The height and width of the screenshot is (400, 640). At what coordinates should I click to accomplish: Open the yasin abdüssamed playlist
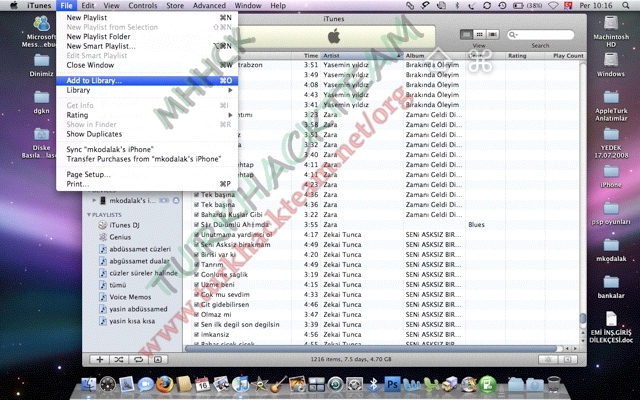point(138,309)
